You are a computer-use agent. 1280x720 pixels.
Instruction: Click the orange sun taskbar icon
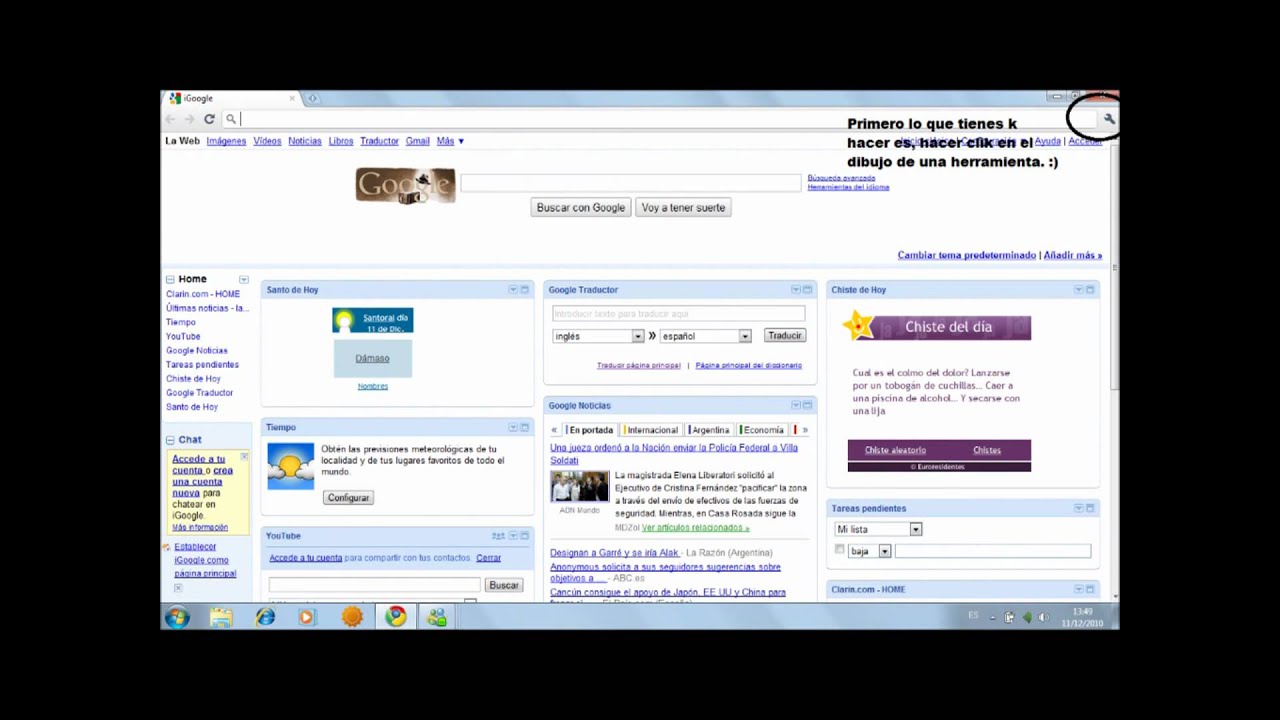[352, 618]
